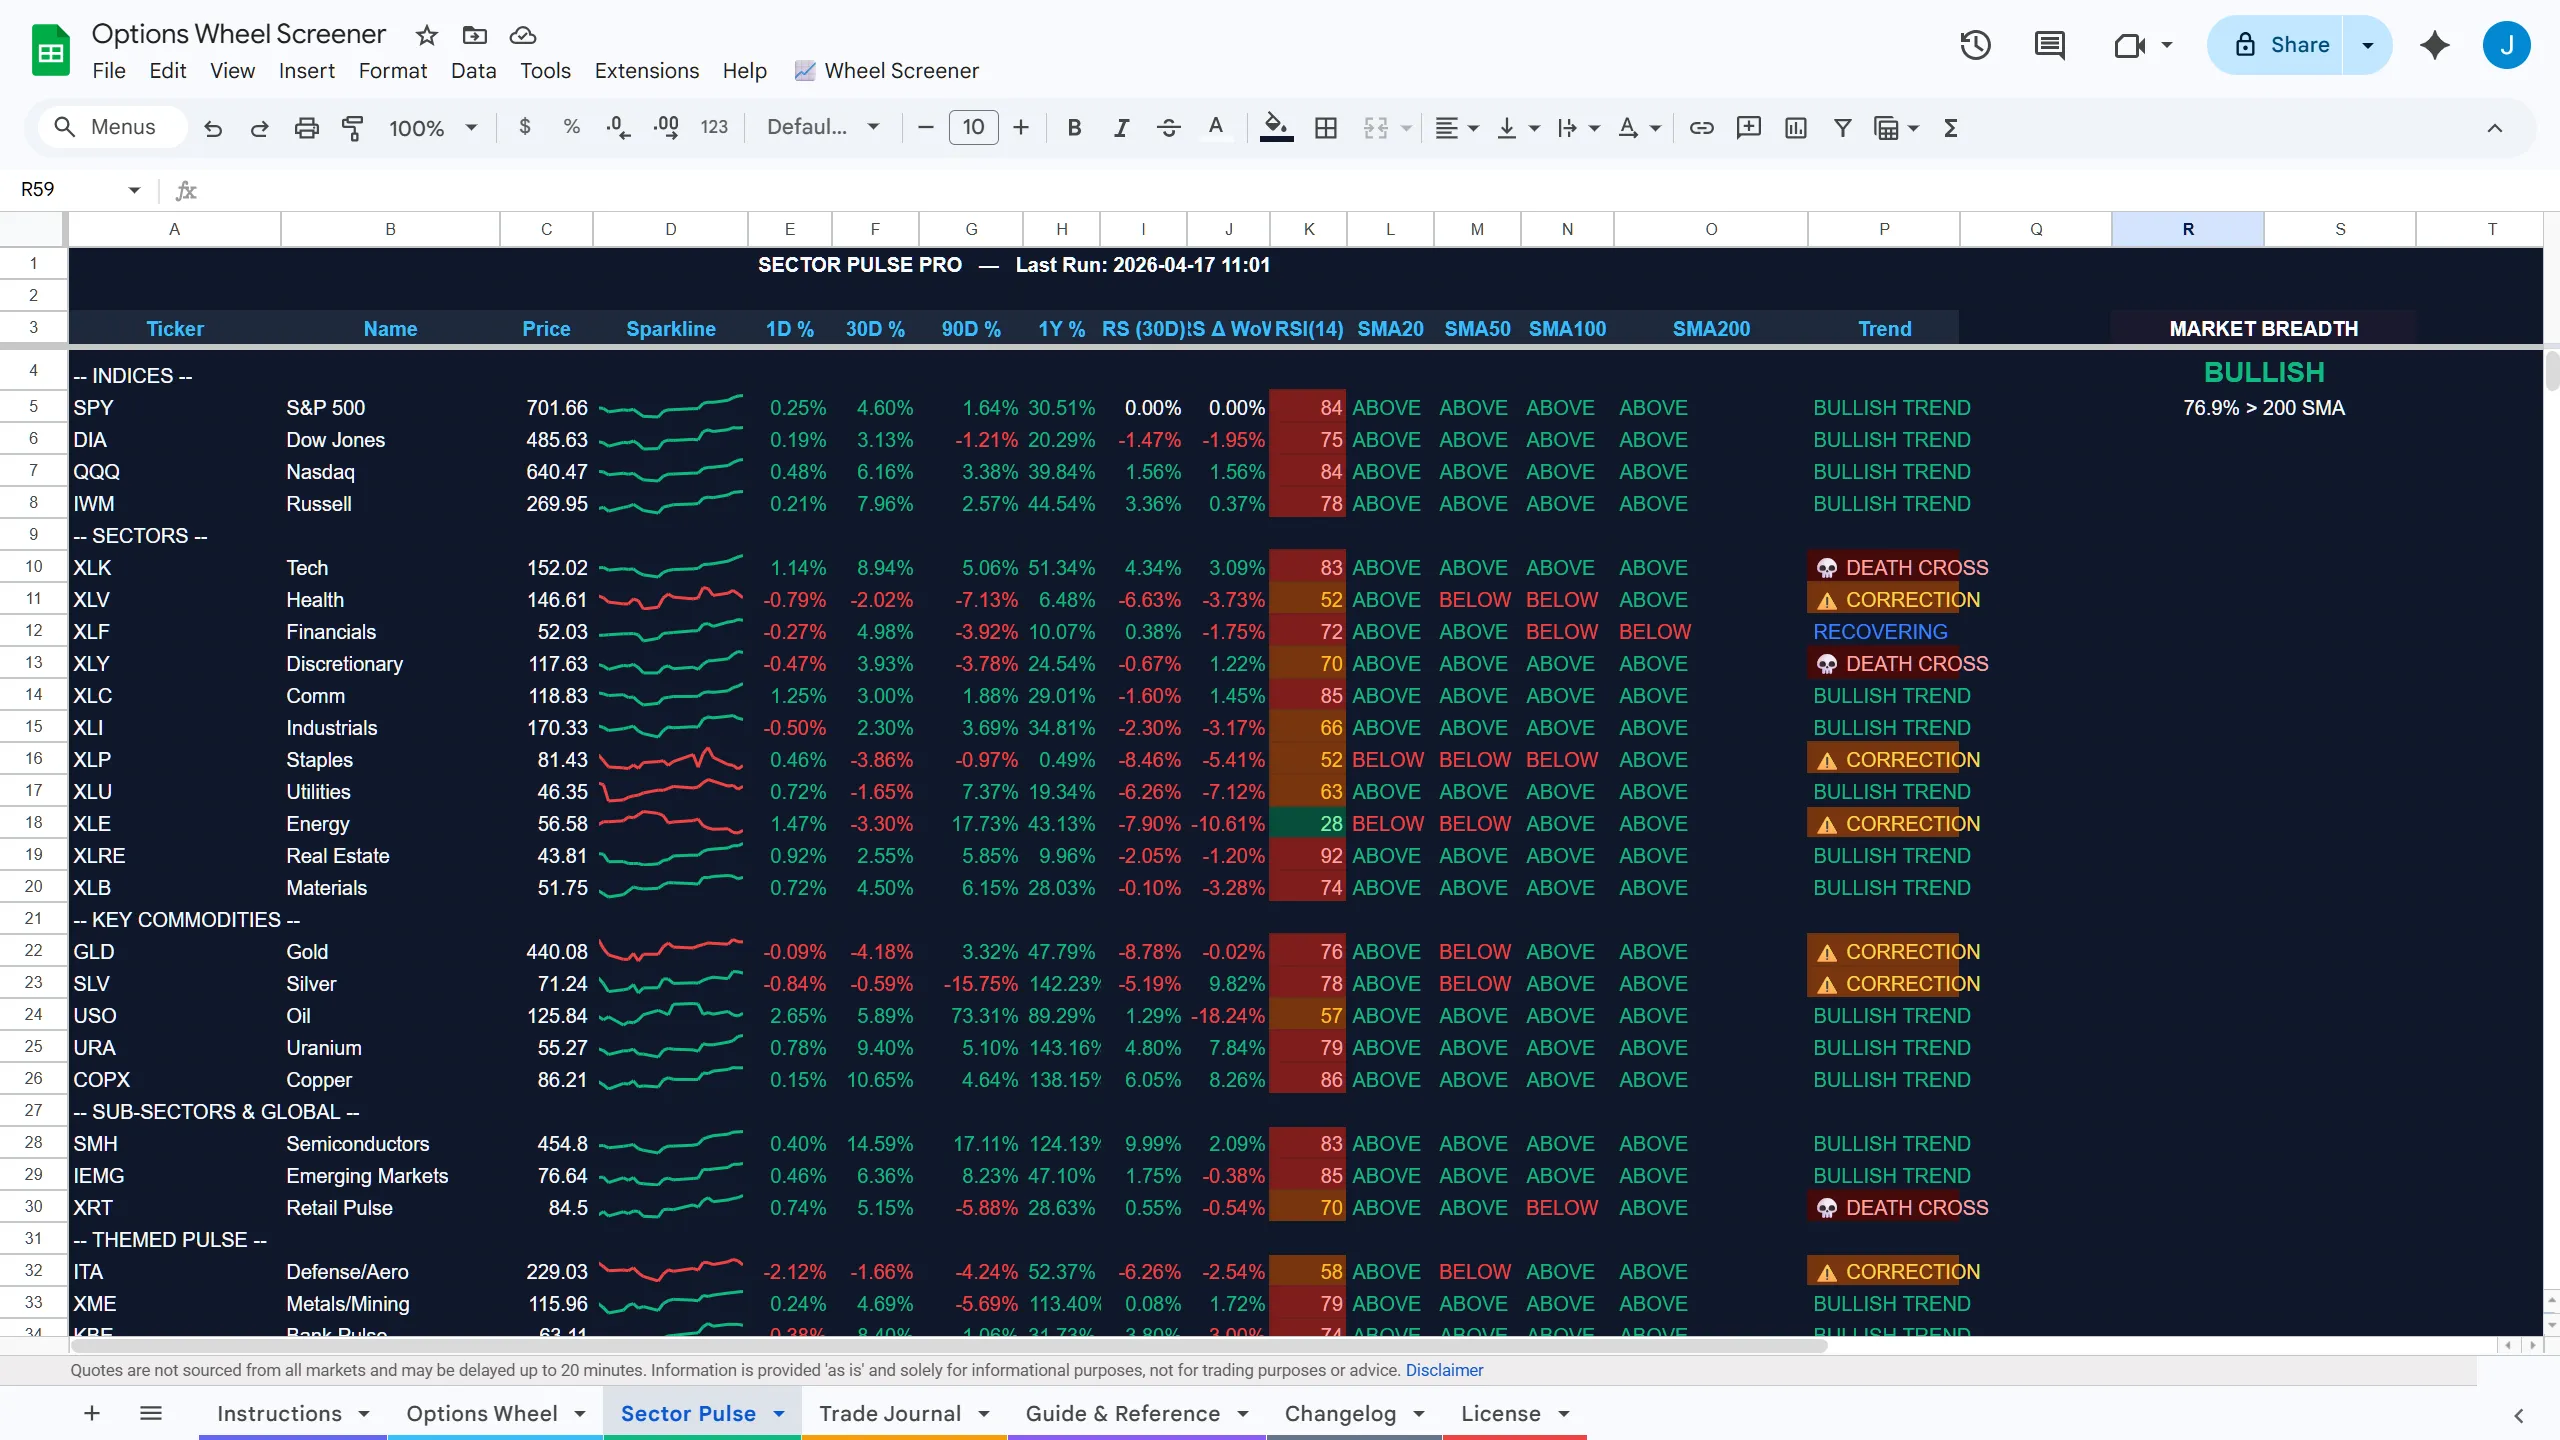
Task: Select the XLE ticker cell
Action: [175, 824]
